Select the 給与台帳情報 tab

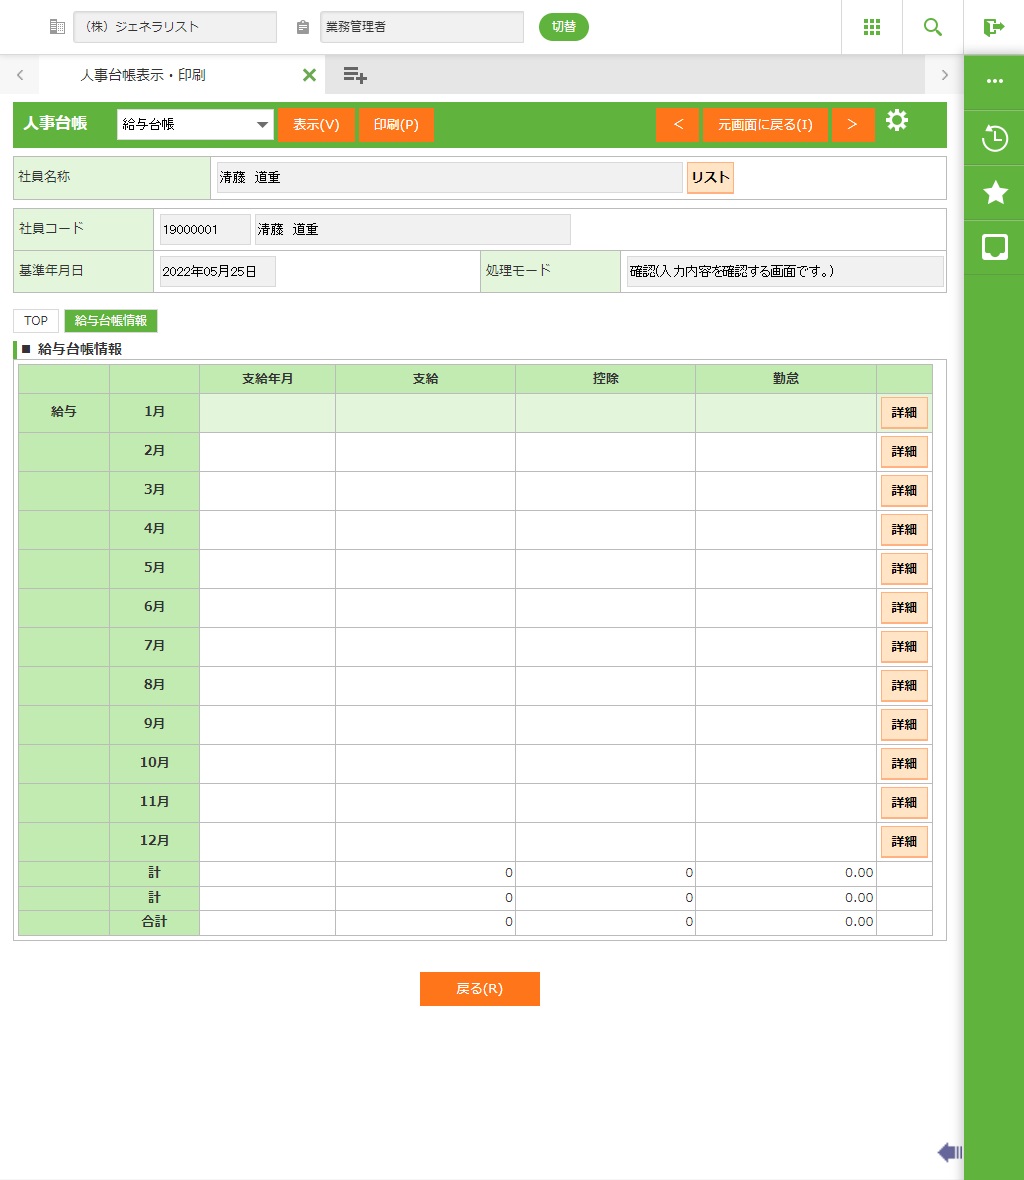tap(111, 321)
